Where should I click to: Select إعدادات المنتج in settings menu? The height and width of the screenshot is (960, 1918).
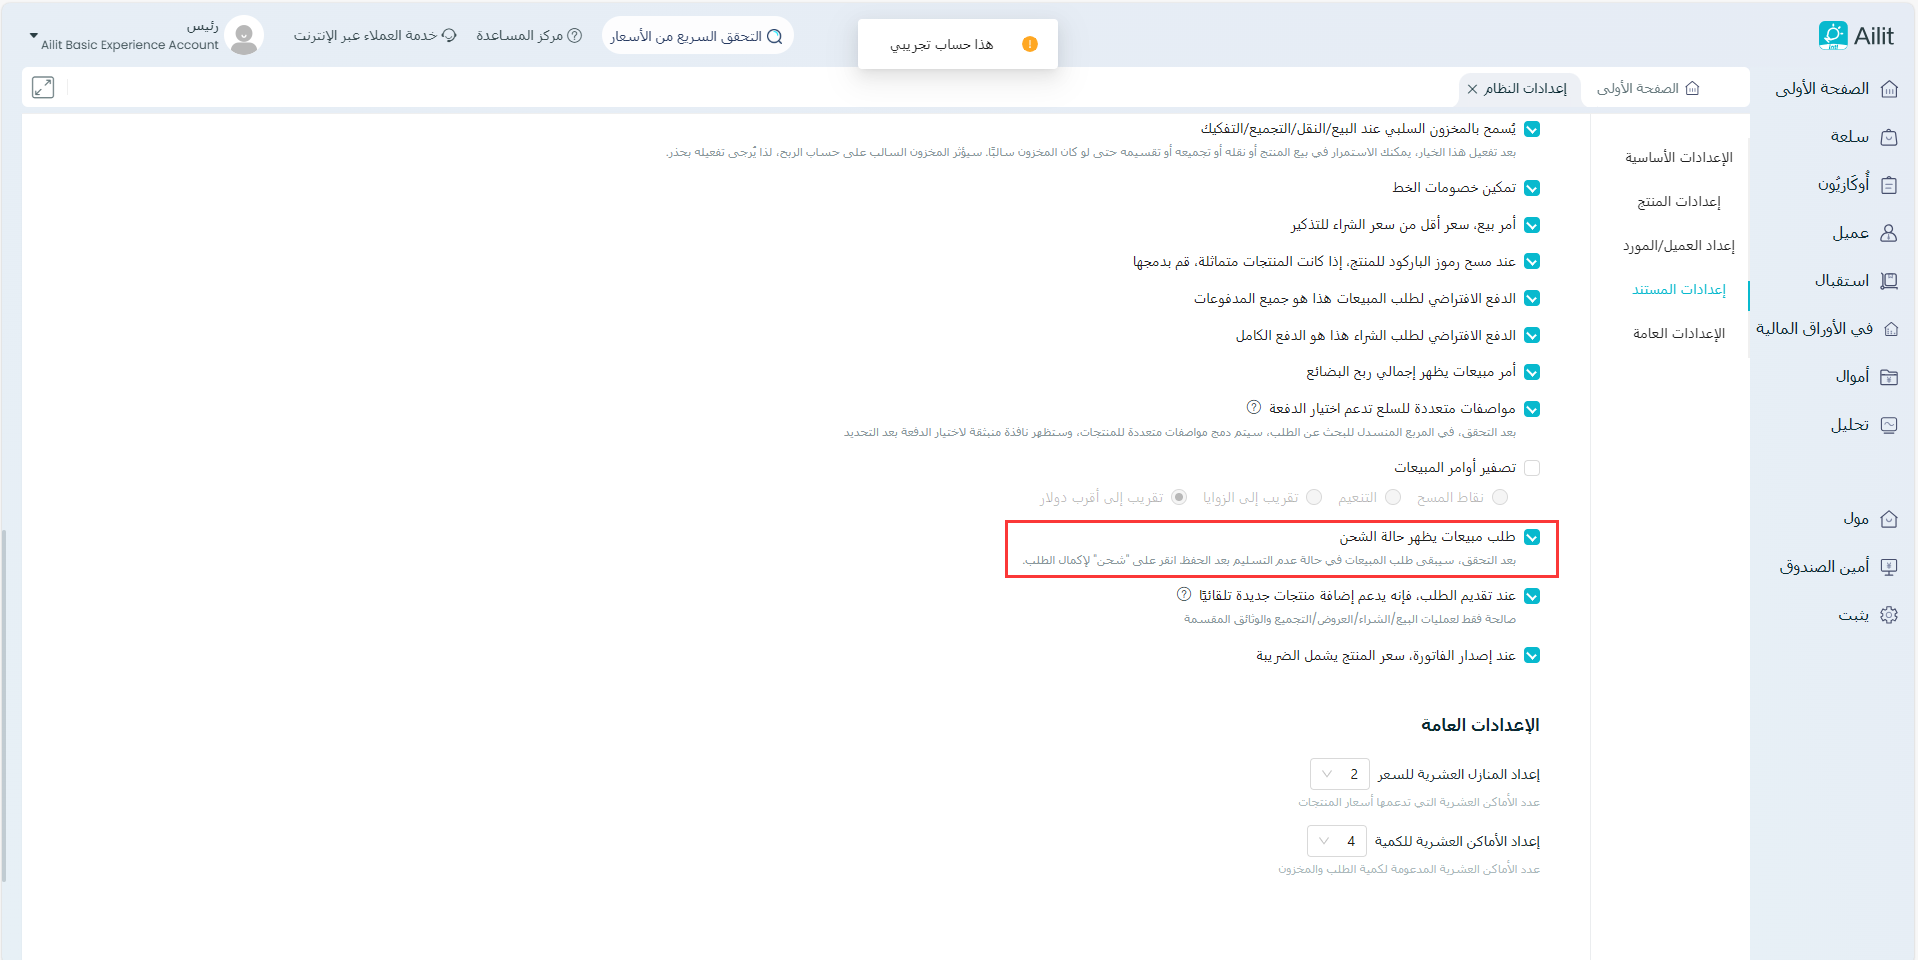pyautogui.click(x=1678, y=202)
